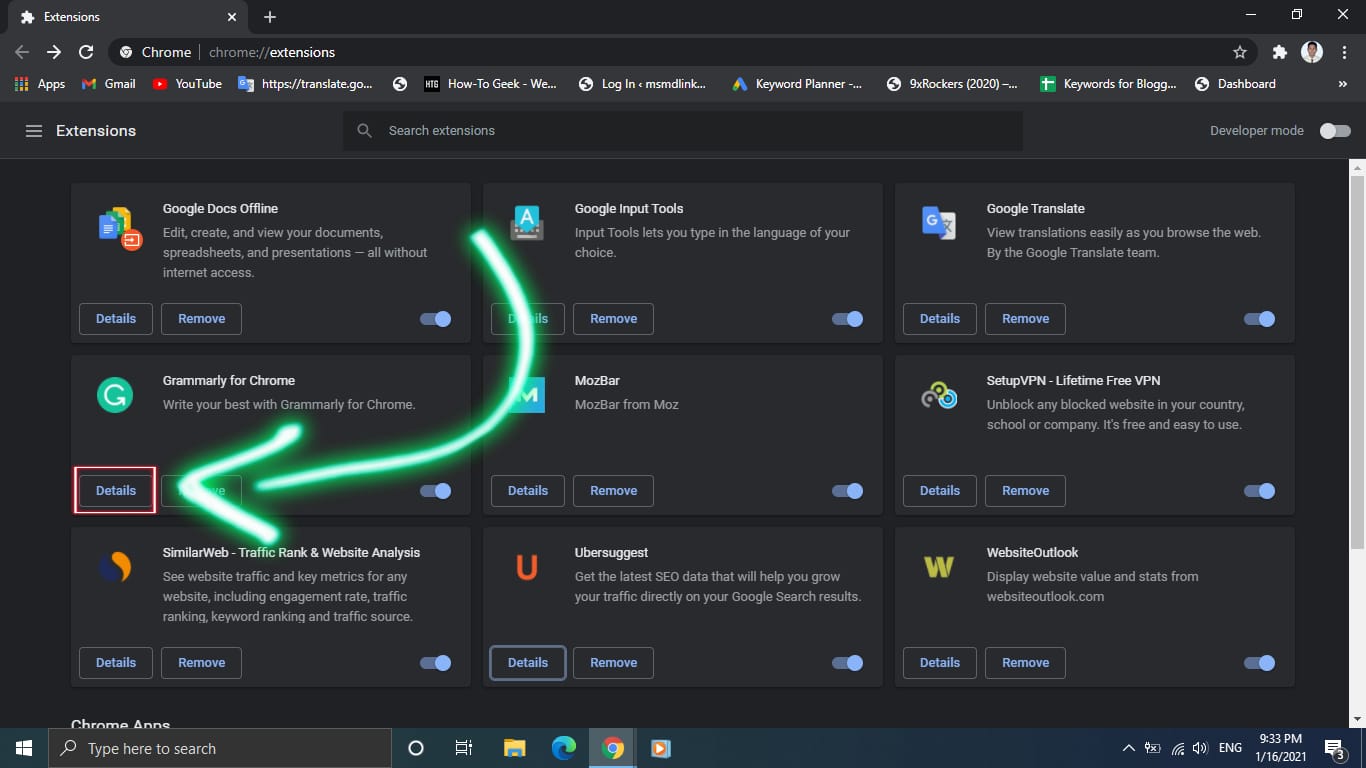The height and width of the screenshot is (768, 1366).
Task: Open the 9xRockers (2020) bookmark
Action: (952, 84)
